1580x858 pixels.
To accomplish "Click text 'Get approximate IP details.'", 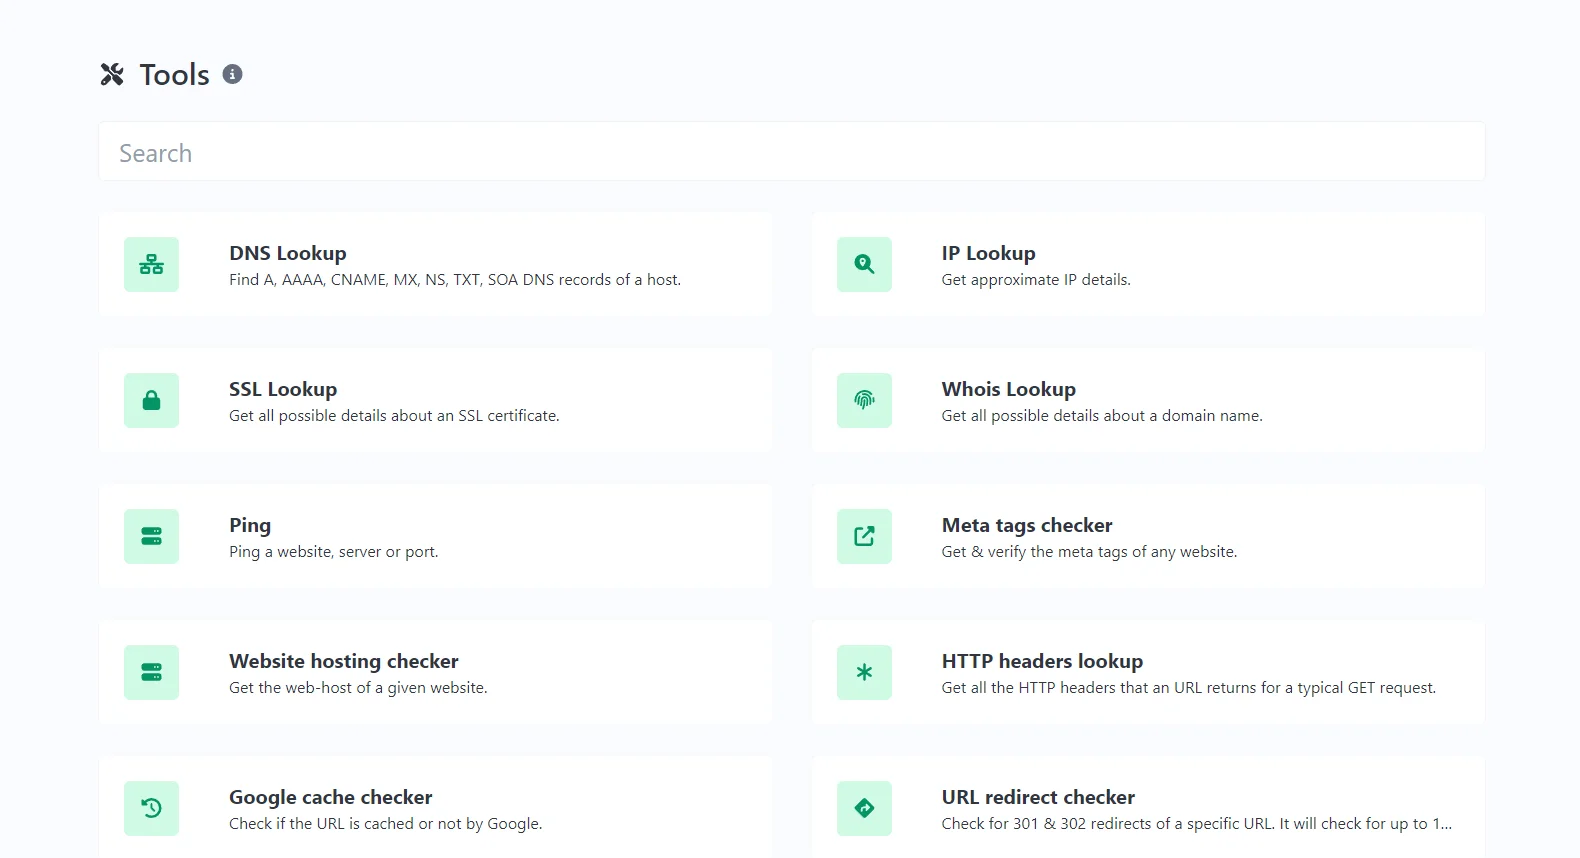I will point(1036,280).
